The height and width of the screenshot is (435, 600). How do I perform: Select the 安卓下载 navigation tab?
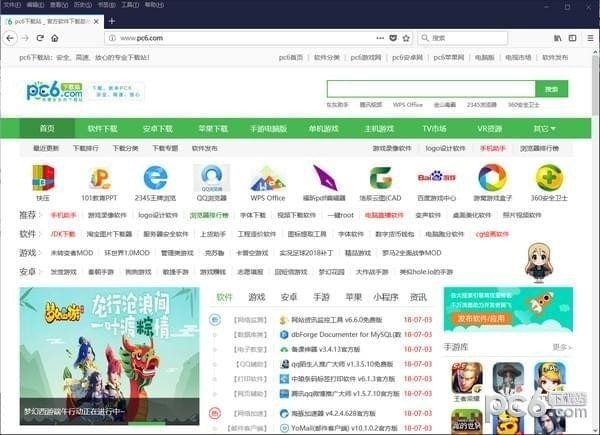pyautogui.click(x=157, y=128)
